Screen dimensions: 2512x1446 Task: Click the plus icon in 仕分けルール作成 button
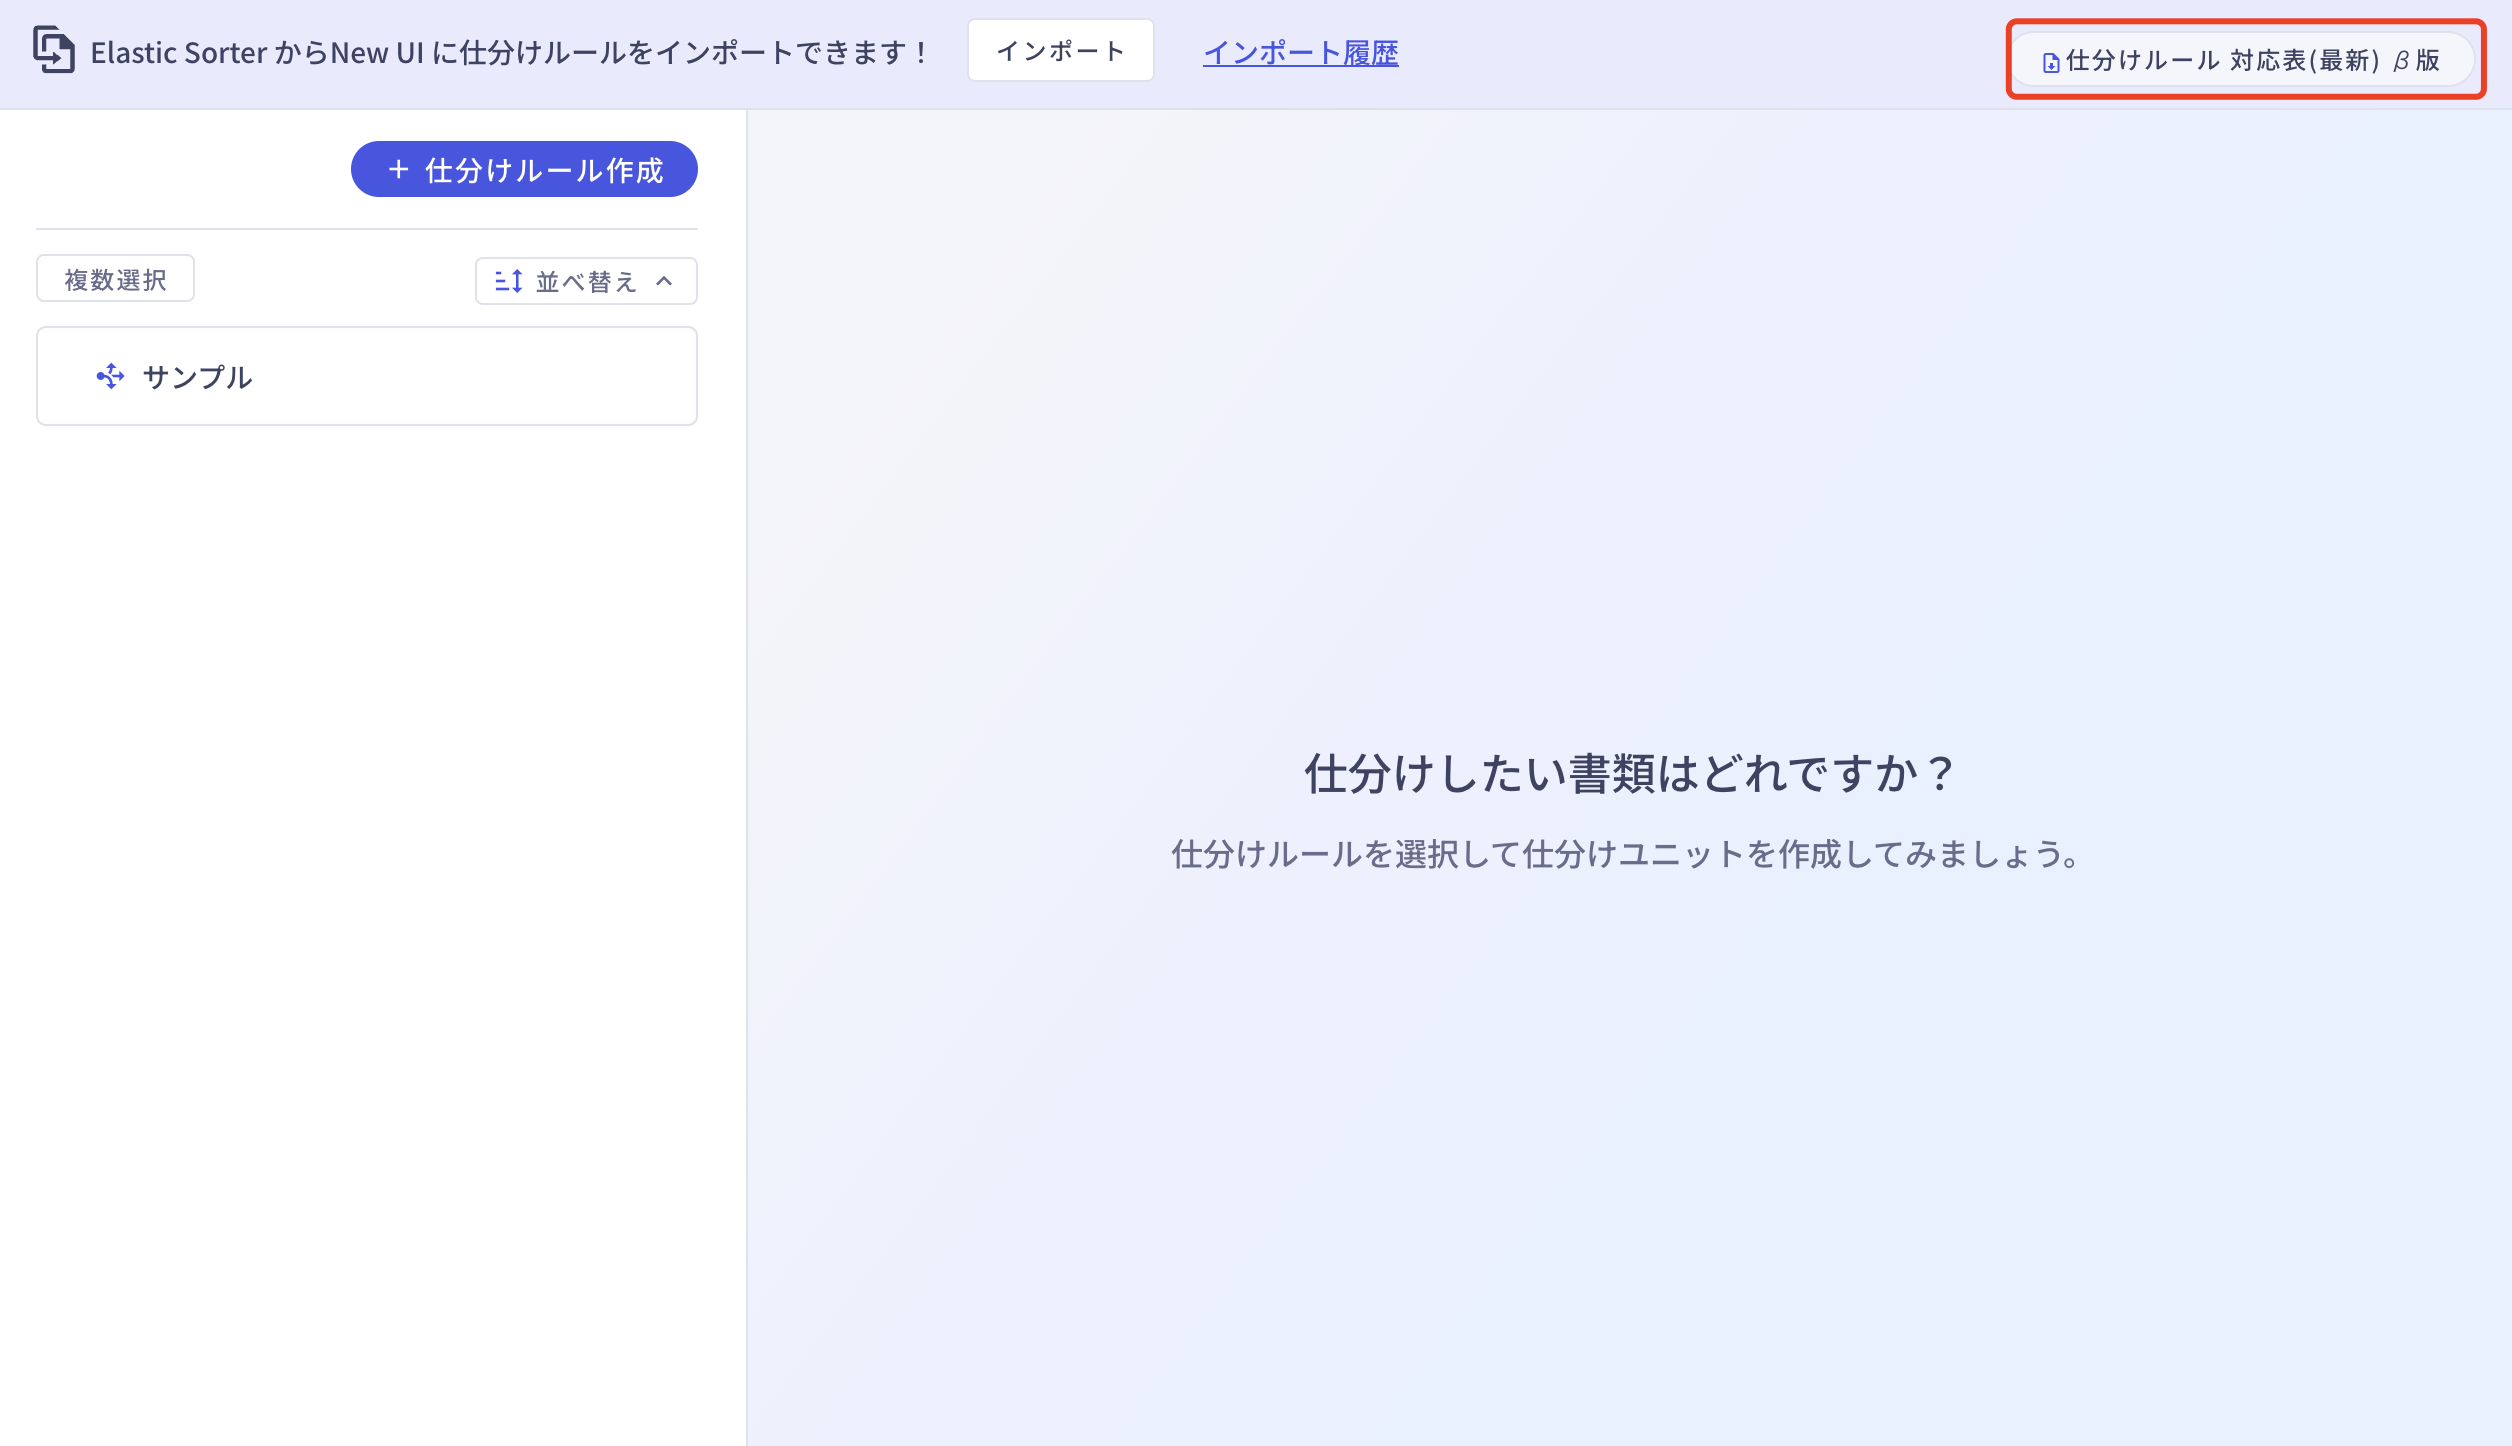[x=399, y=170]
